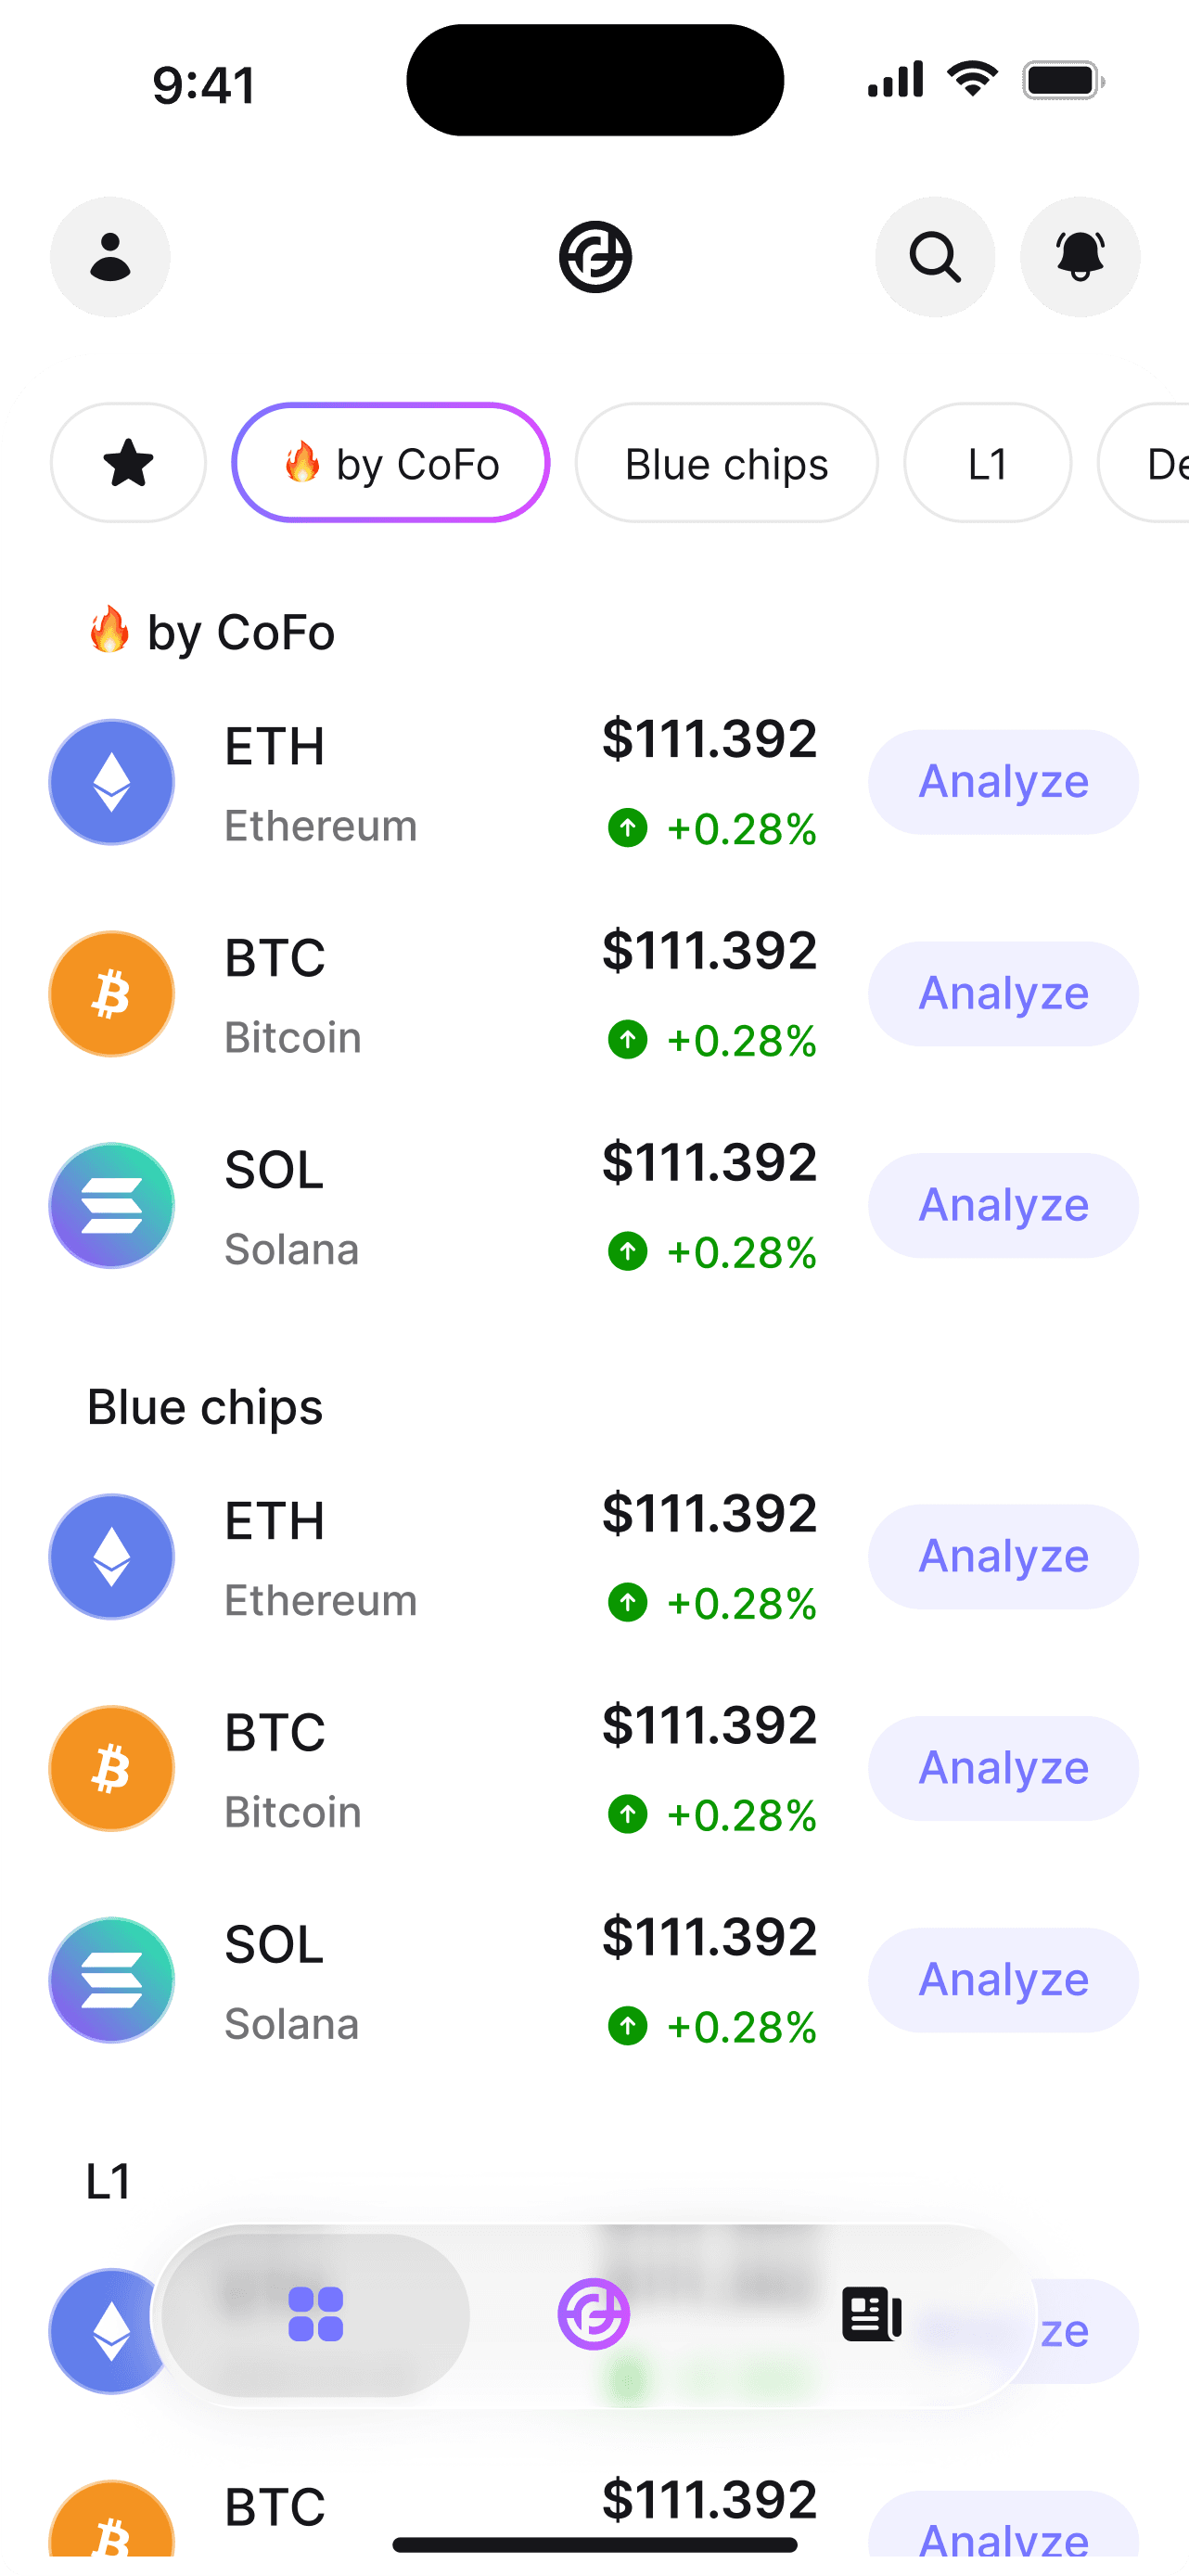
Task: Analyze BTC in the by CoFo section
Action: point(1003,994)
